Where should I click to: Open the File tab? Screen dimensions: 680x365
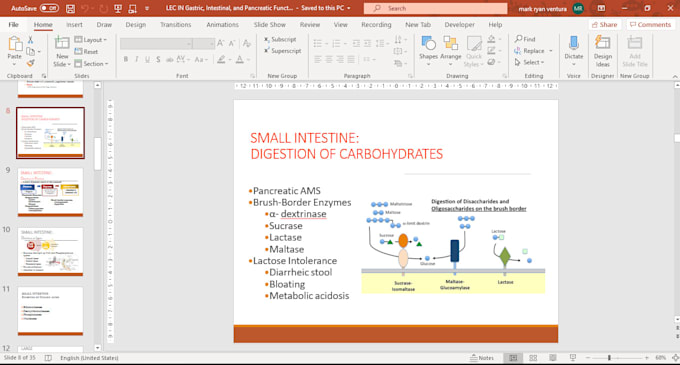coord(13,25)
